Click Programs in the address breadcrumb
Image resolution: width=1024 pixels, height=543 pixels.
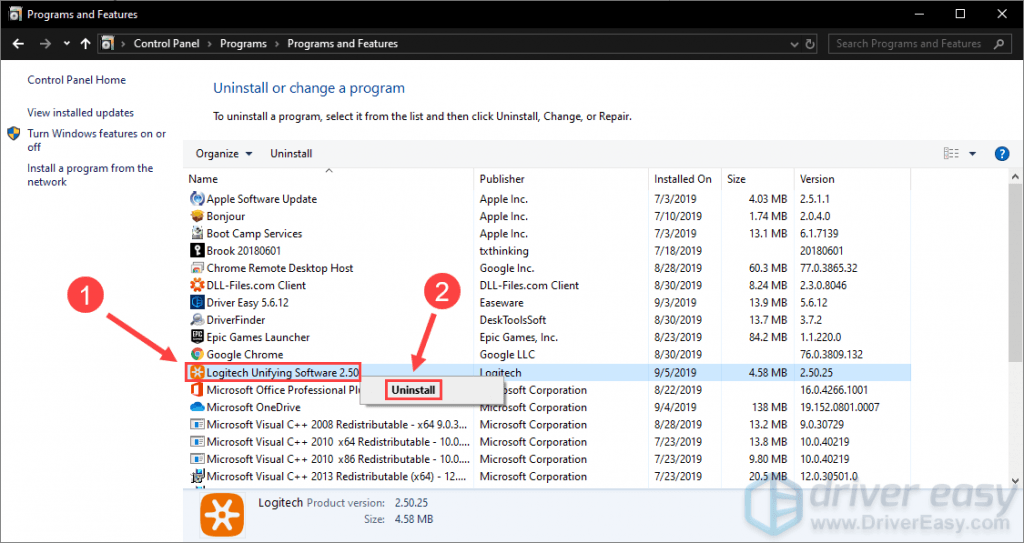243,44
